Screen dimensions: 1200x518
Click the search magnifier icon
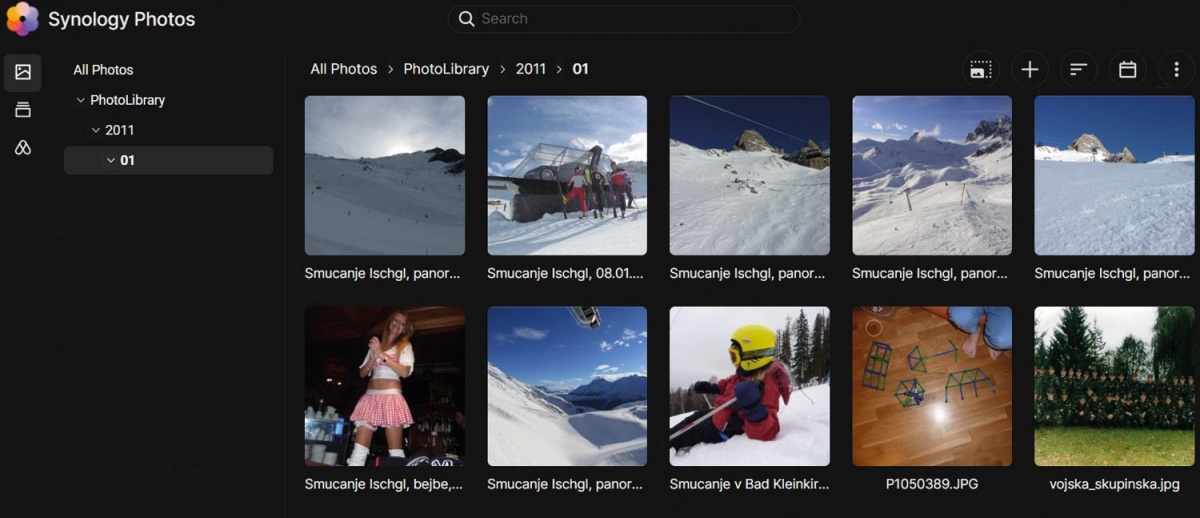466,19
